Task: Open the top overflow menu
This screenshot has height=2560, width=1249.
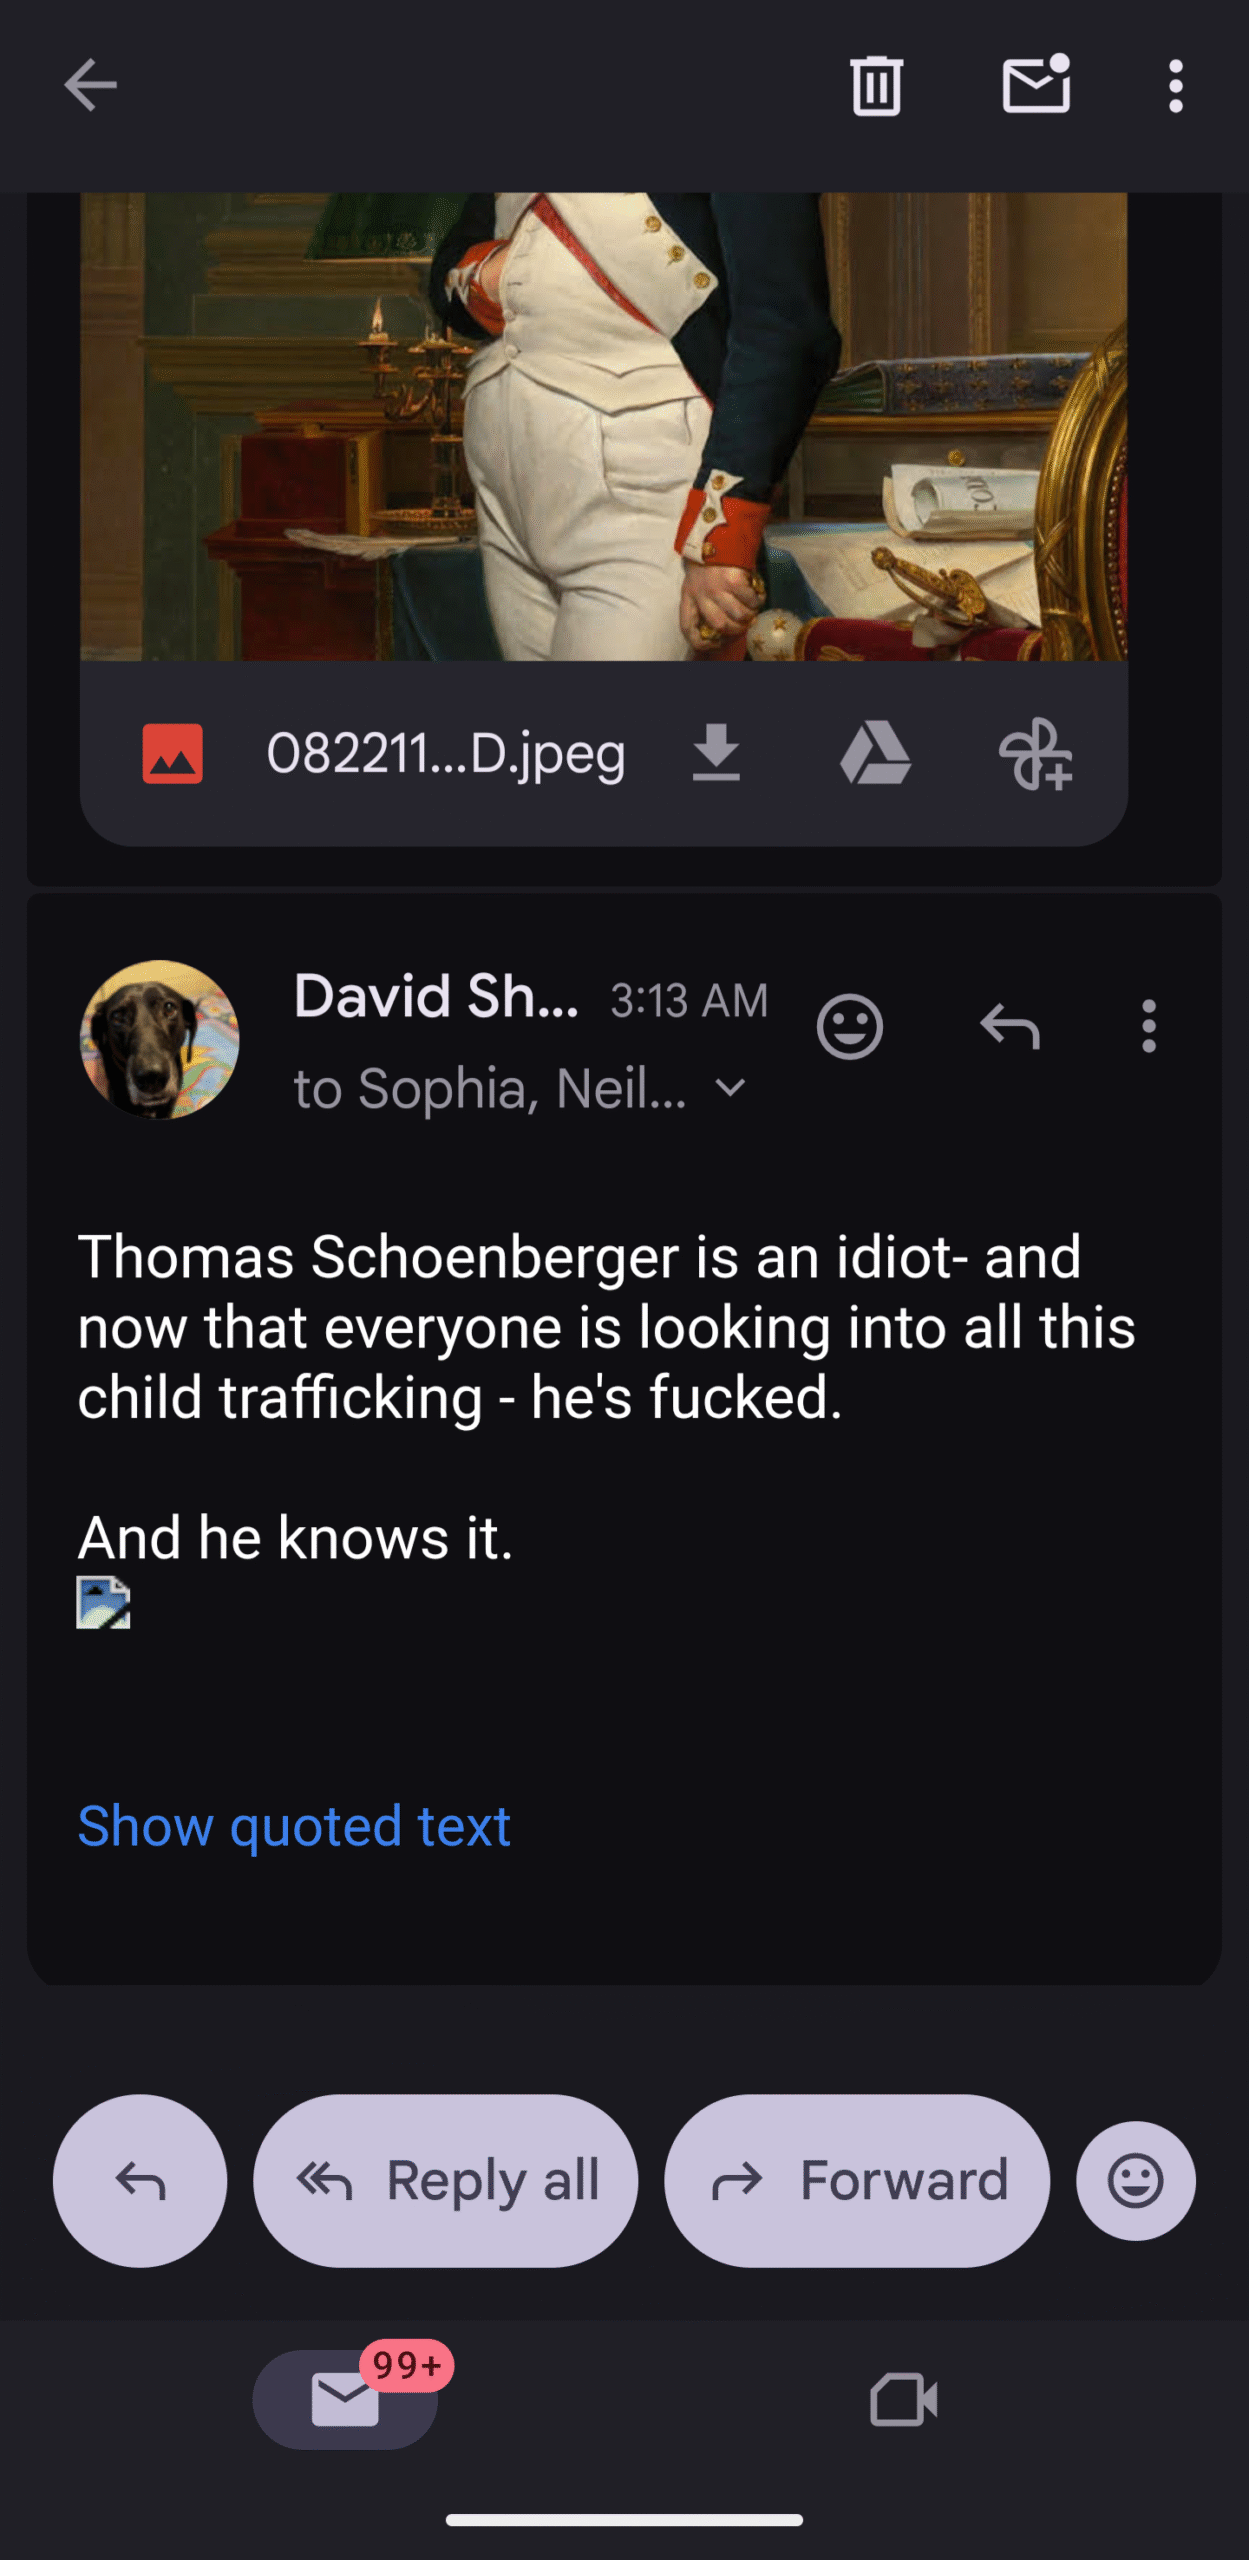Action: coord(1176,86)
